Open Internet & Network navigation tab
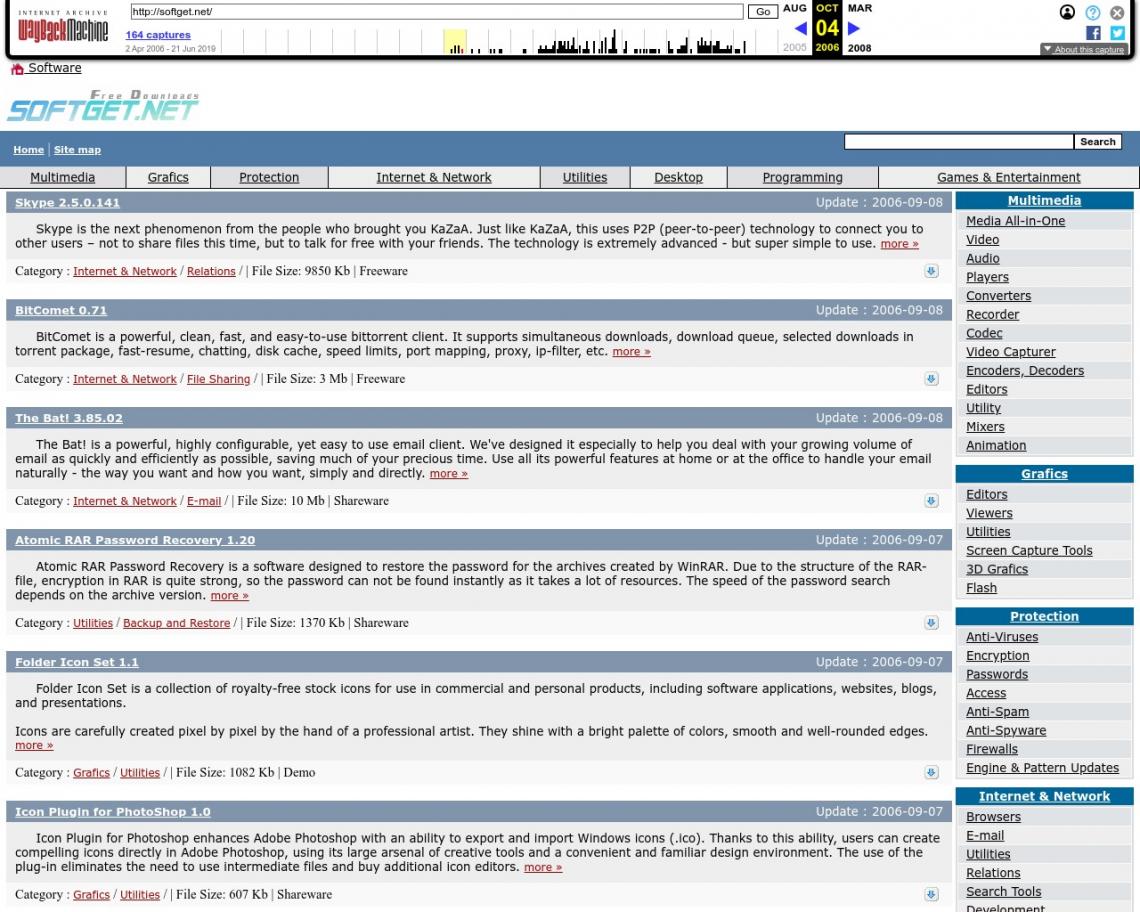This screenshot has width=1140, height=912. pyautogui.click(x=434, y=177)
